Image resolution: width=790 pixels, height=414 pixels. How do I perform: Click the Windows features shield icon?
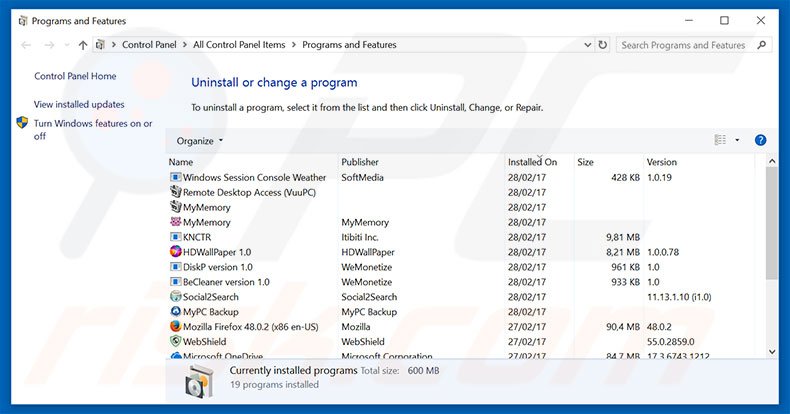pyautogui.click(x=22, y=122)
